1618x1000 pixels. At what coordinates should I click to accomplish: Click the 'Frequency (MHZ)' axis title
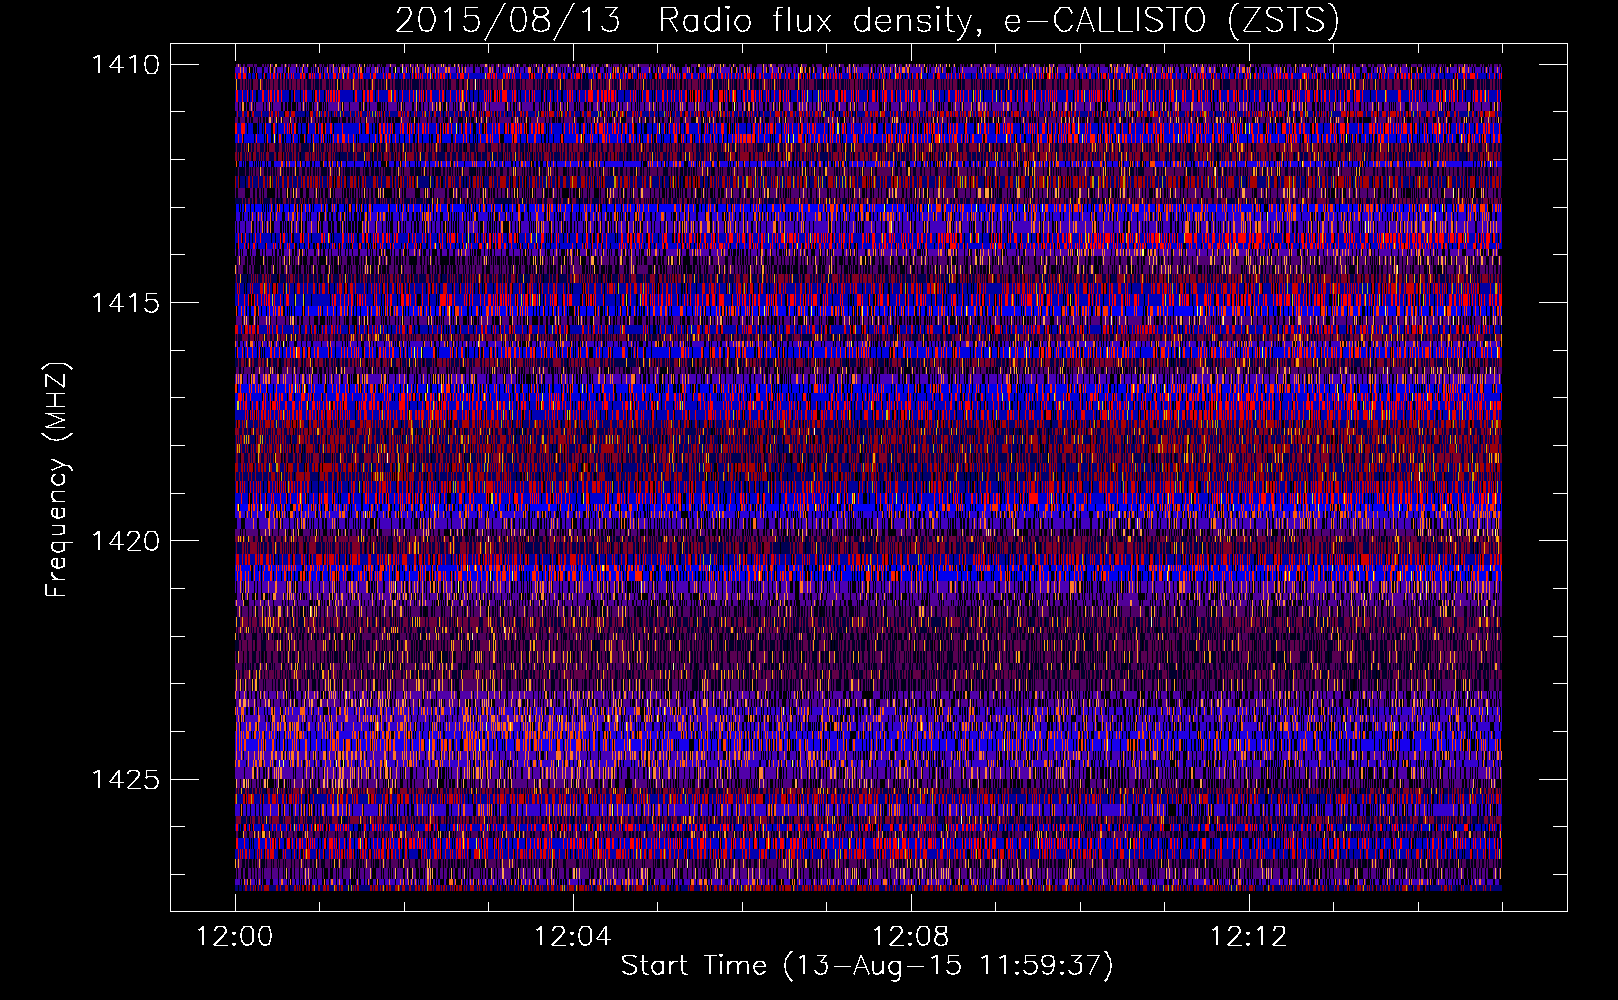58,480
